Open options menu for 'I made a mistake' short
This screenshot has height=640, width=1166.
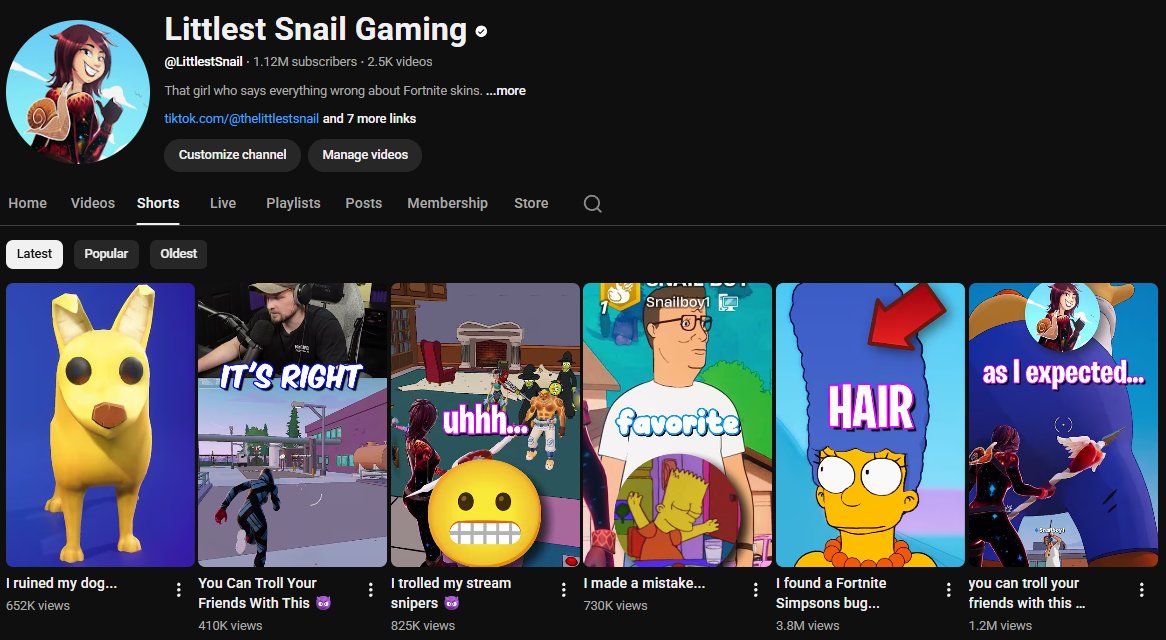(754, 590)
